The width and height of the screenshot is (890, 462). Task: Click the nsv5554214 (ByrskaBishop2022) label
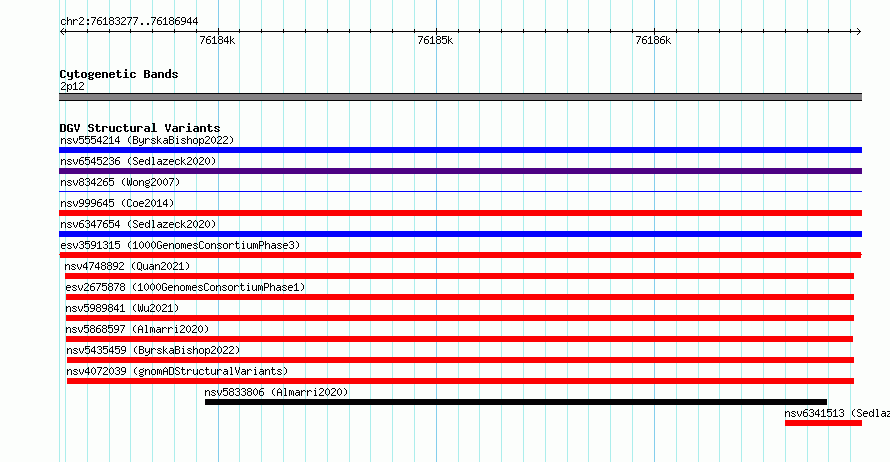[x=147, y=140]
